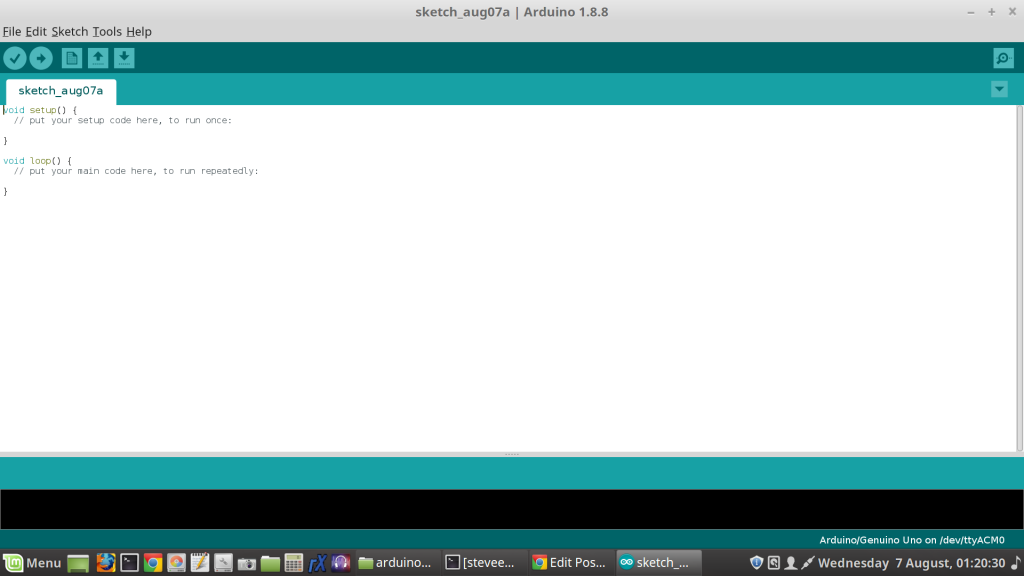This screenshot has height=576, width=1024.
Task: Click the Verify sketch checkmark button
Action: click(x=15, y=58)
